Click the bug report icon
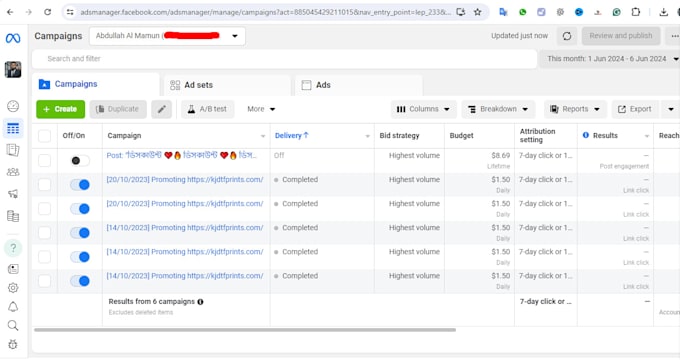 pyautogui.click(x=13, y=344)
